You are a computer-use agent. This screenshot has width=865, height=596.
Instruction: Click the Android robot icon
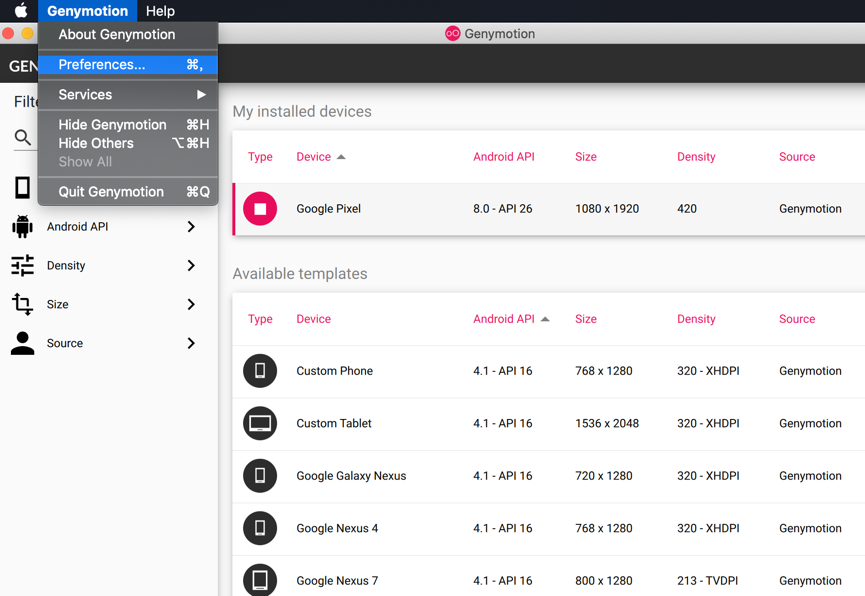(x=22, y=226)
